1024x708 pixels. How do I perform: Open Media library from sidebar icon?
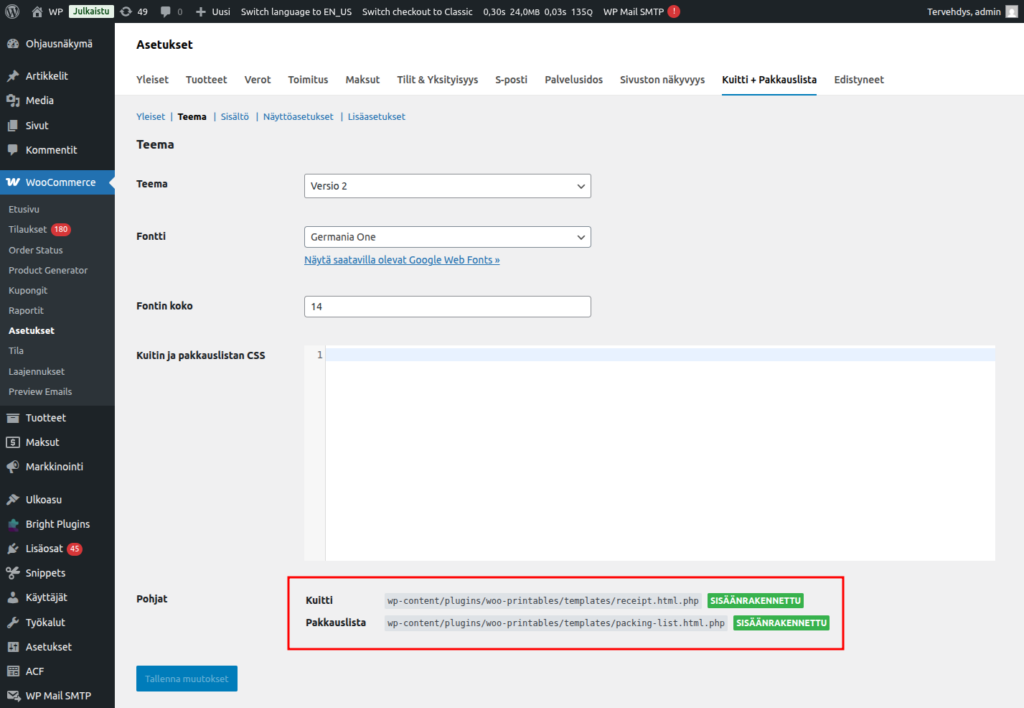12,101
